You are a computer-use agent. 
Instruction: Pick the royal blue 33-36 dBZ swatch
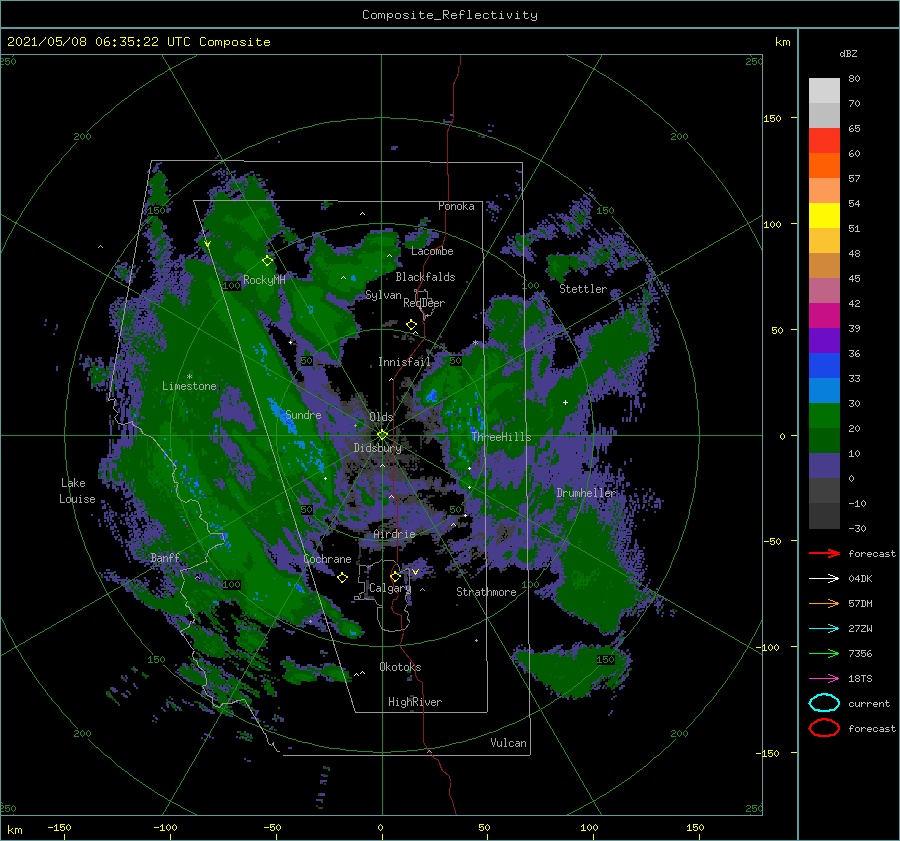824,366
